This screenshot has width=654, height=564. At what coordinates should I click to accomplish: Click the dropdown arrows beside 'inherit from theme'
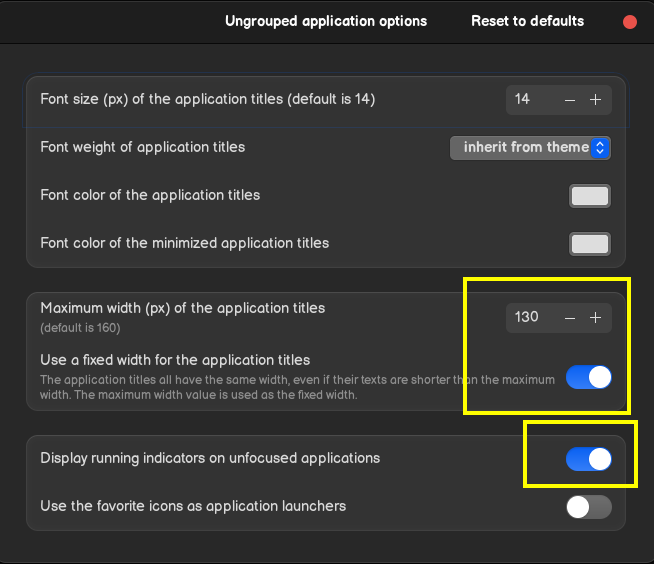600,147
